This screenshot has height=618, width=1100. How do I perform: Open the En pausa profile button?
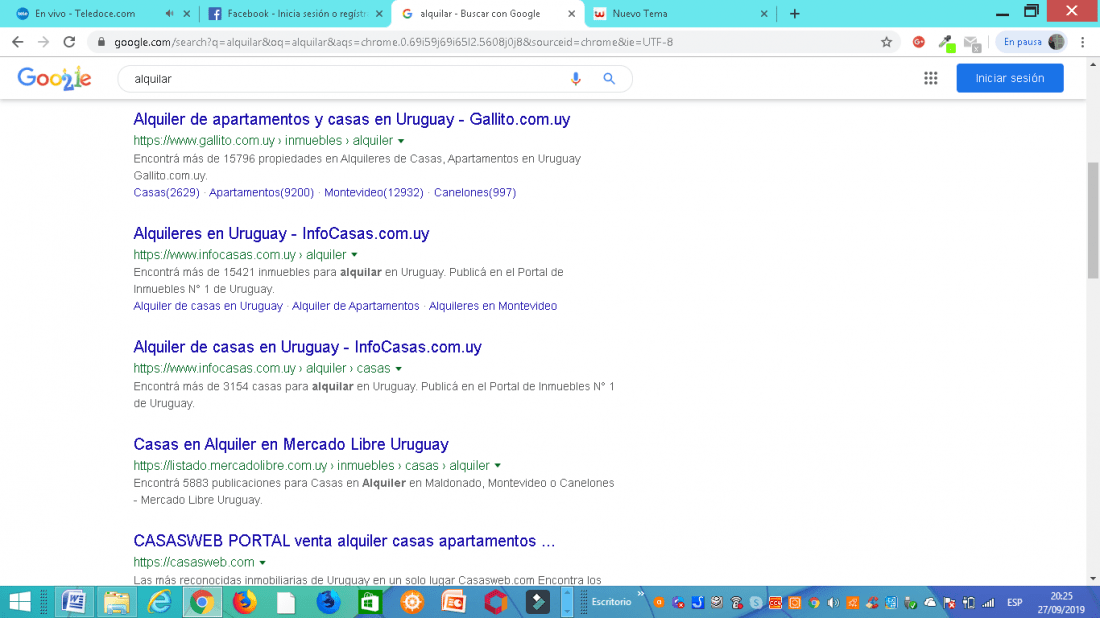coord(1033,42)
